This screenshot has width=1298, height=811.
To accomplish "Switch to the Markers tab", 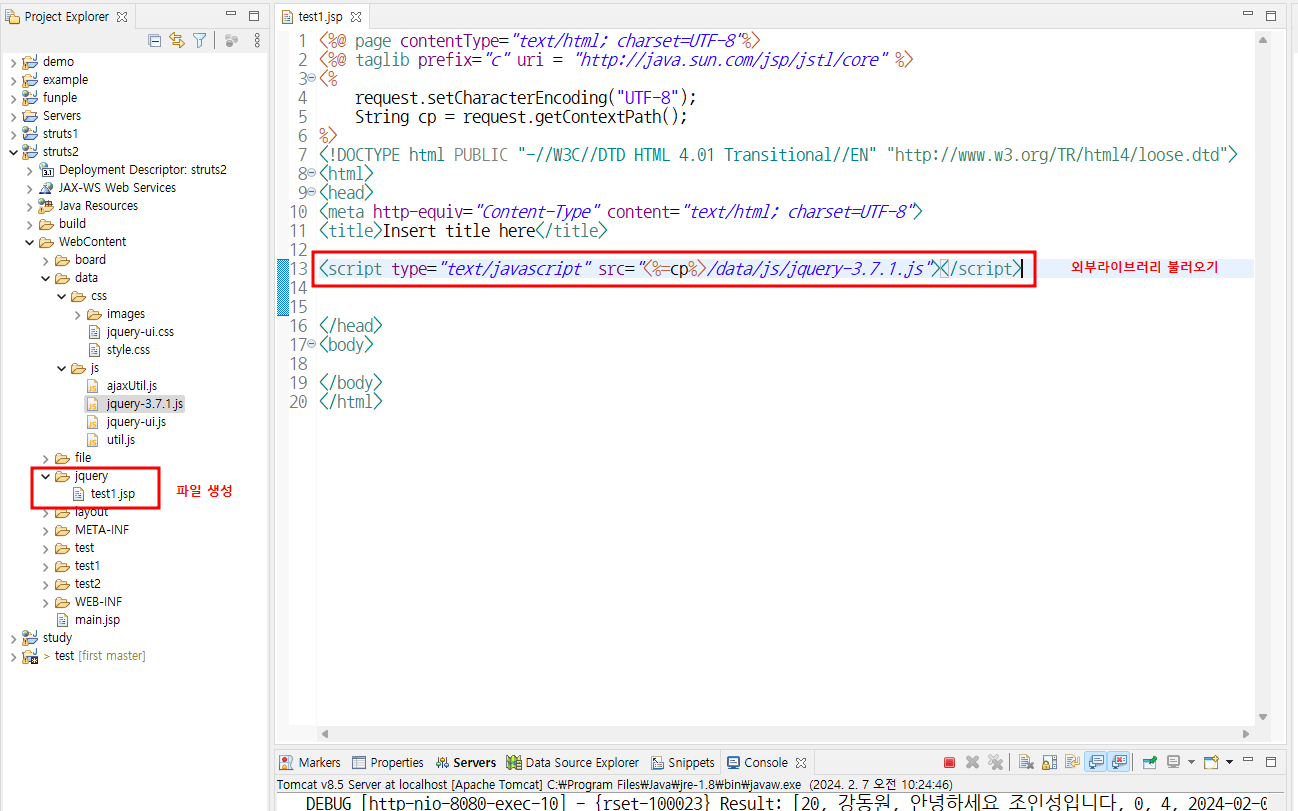I will pyautogui.click(x=310, y=762).
